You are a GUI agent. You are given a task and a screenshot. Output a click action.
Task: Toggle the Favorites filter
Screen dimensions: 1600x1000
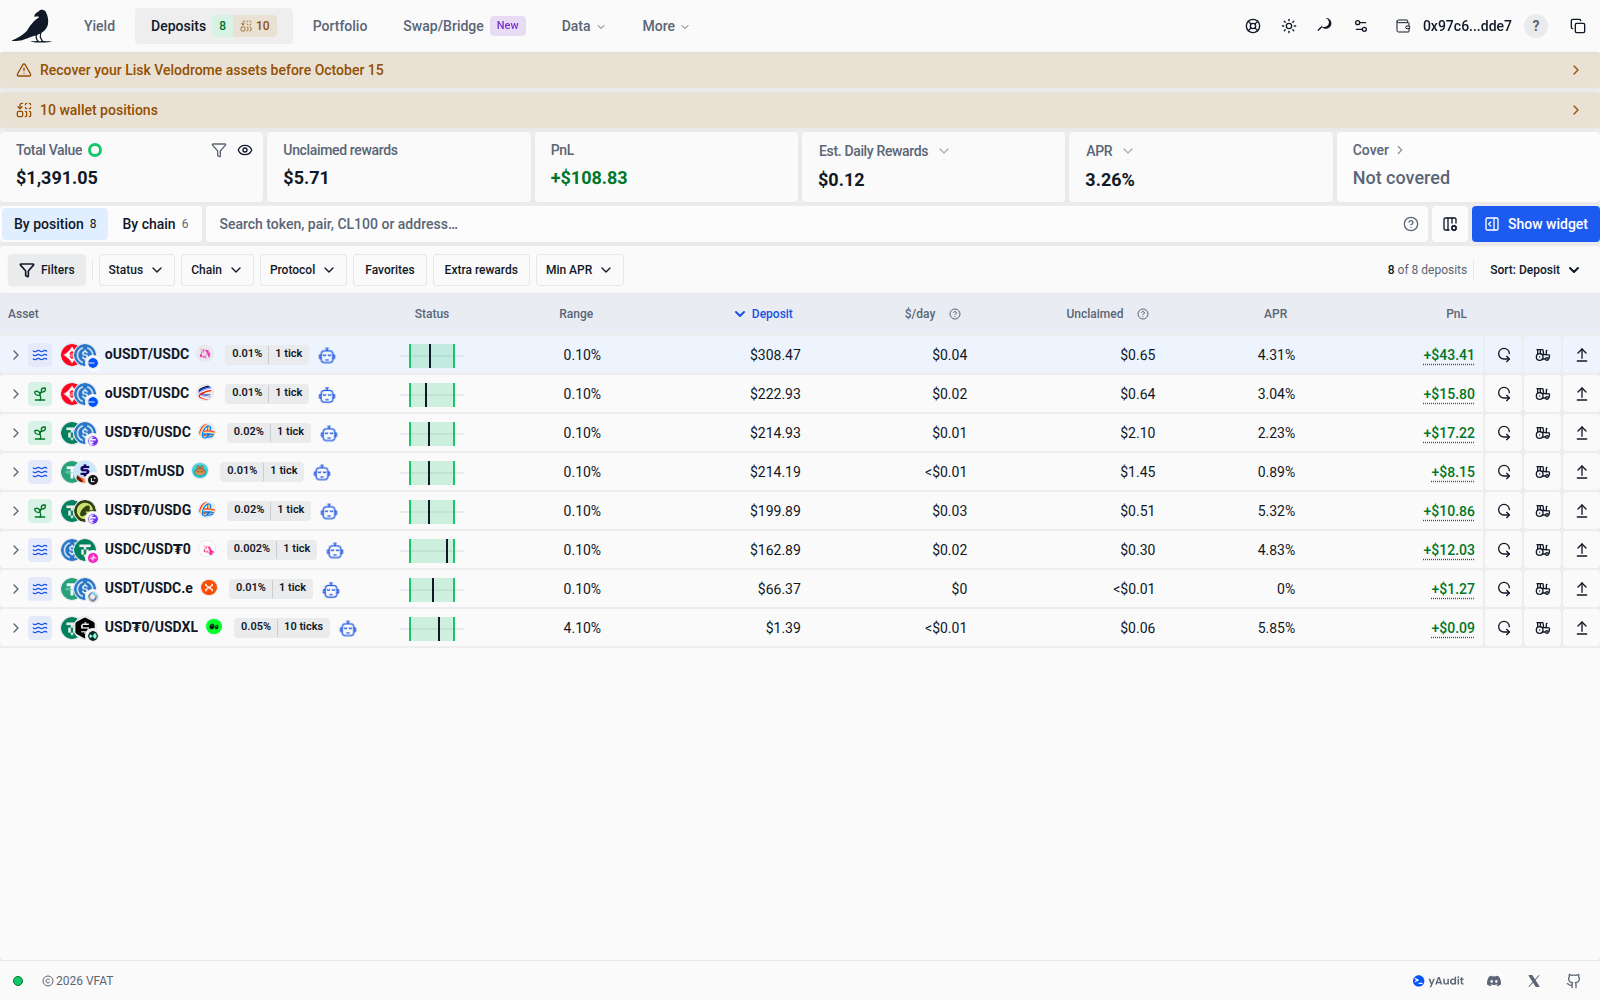click(390, 270)
